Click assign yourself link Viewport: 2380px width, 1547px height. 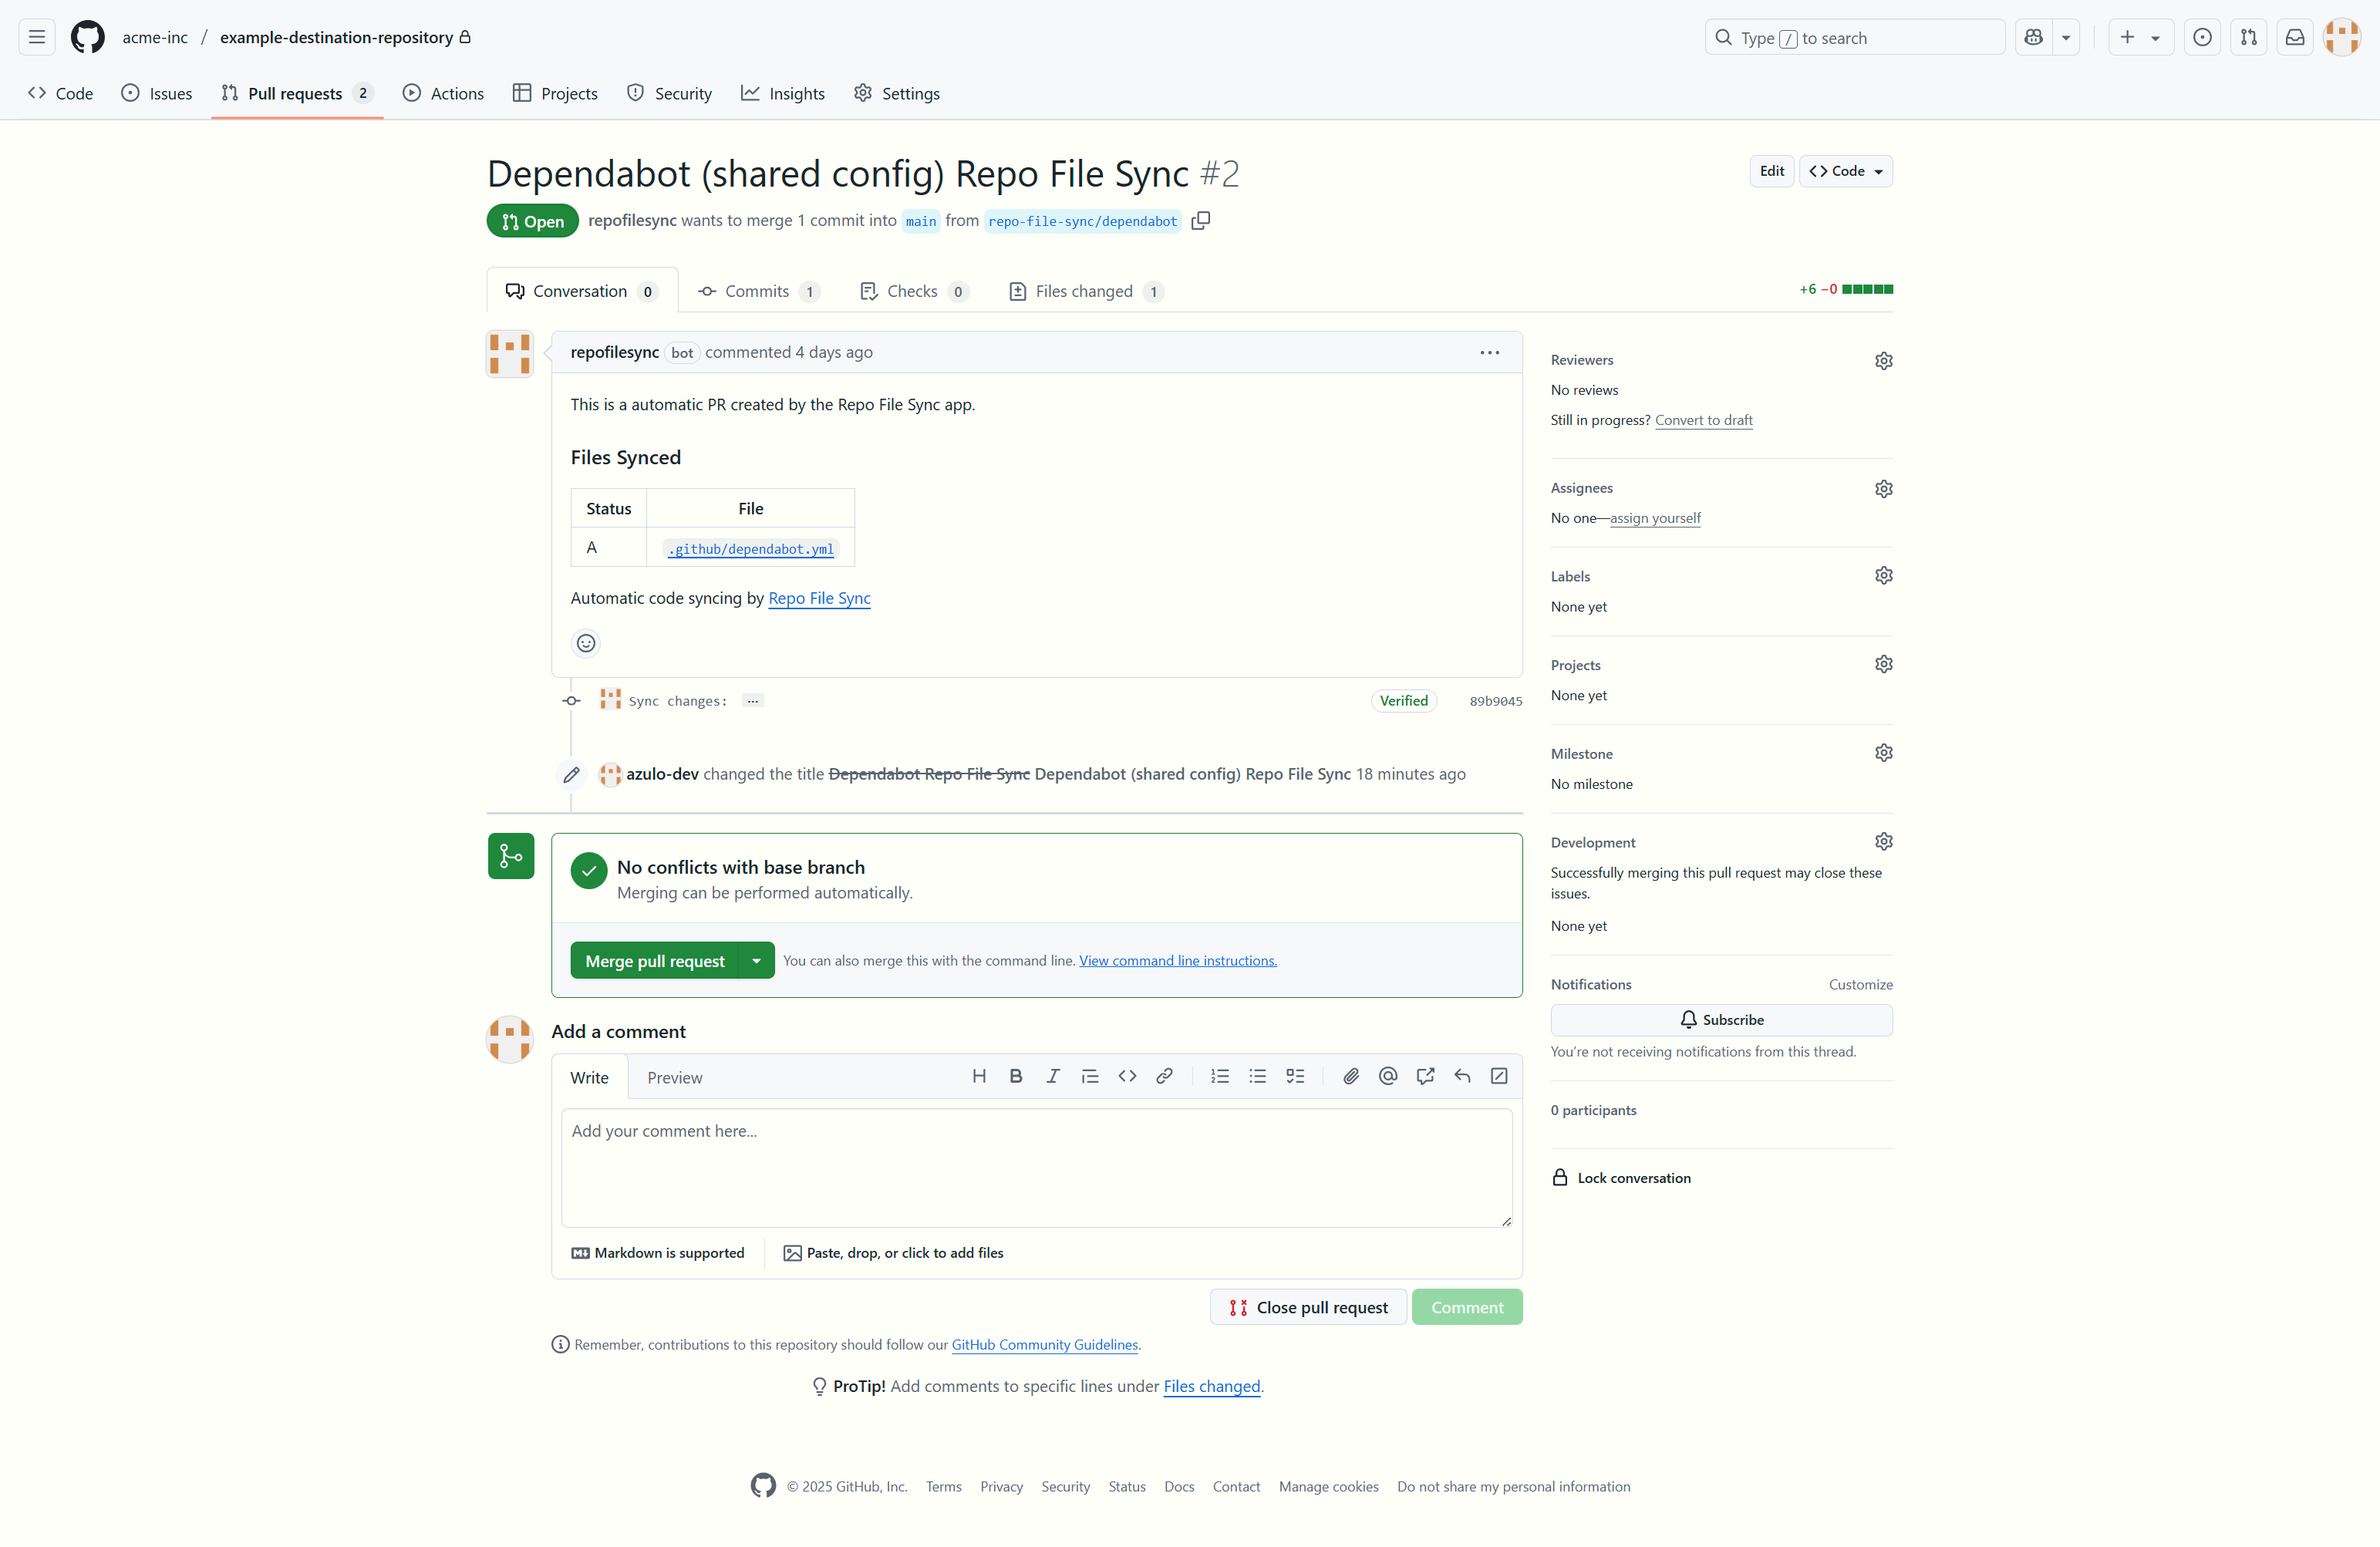pyautogui.click(x=1655, y=518)
